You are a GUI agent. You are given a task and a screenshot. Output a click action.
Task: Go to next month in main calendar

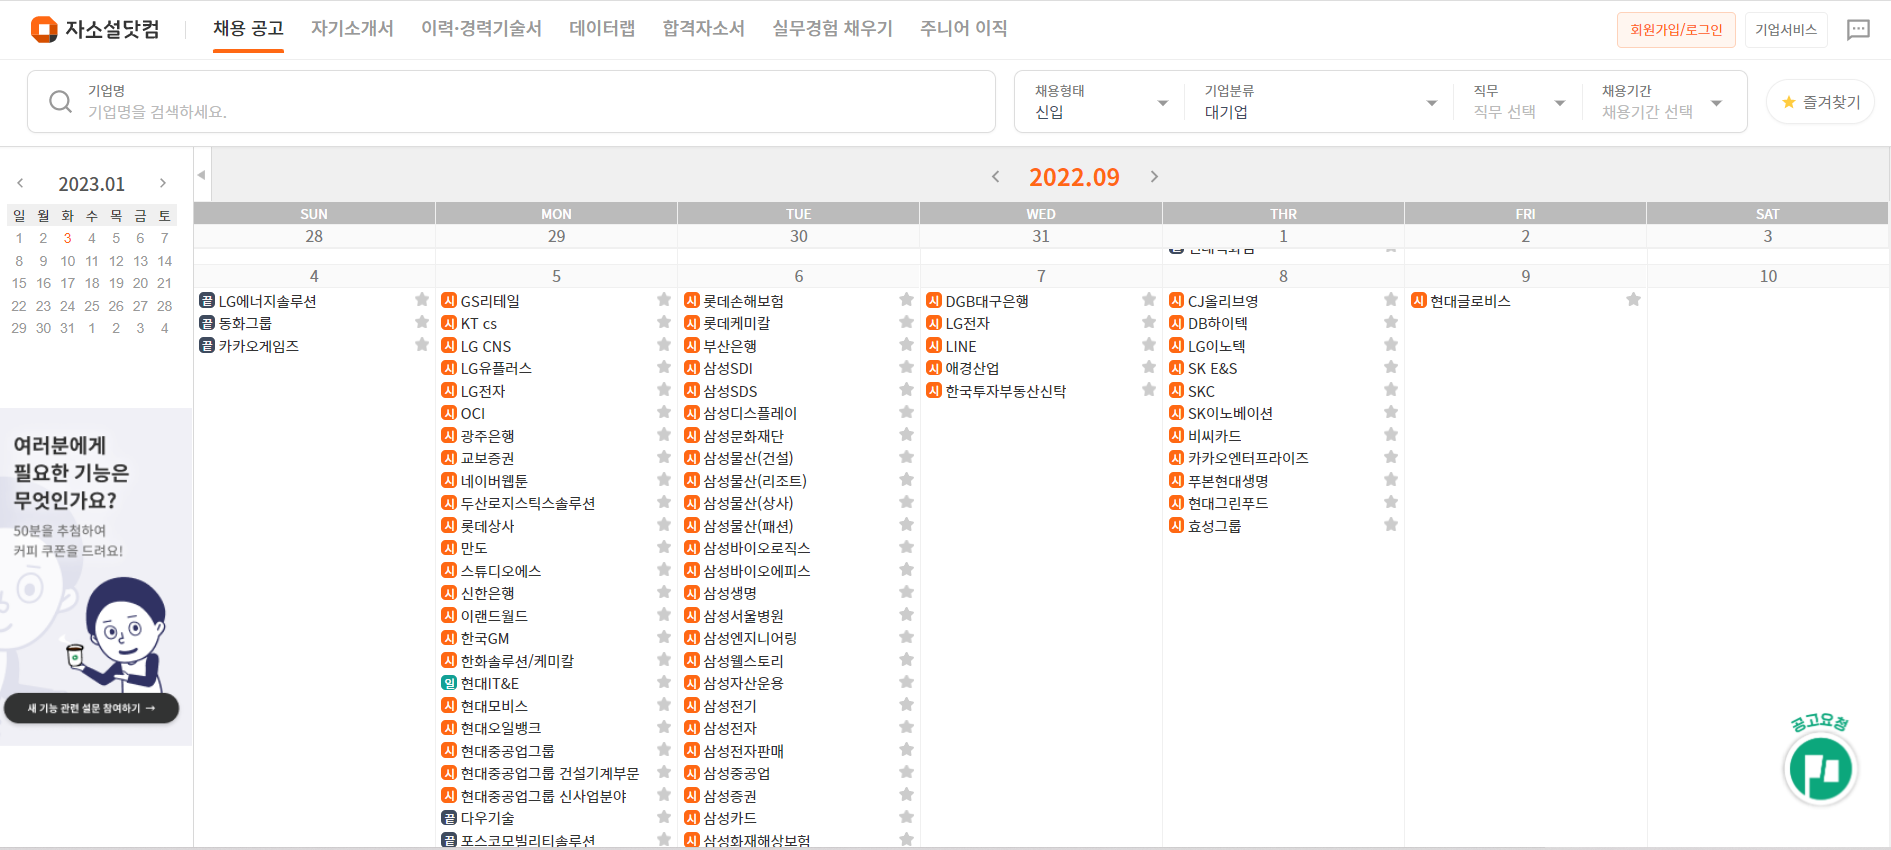point(1154,177)
